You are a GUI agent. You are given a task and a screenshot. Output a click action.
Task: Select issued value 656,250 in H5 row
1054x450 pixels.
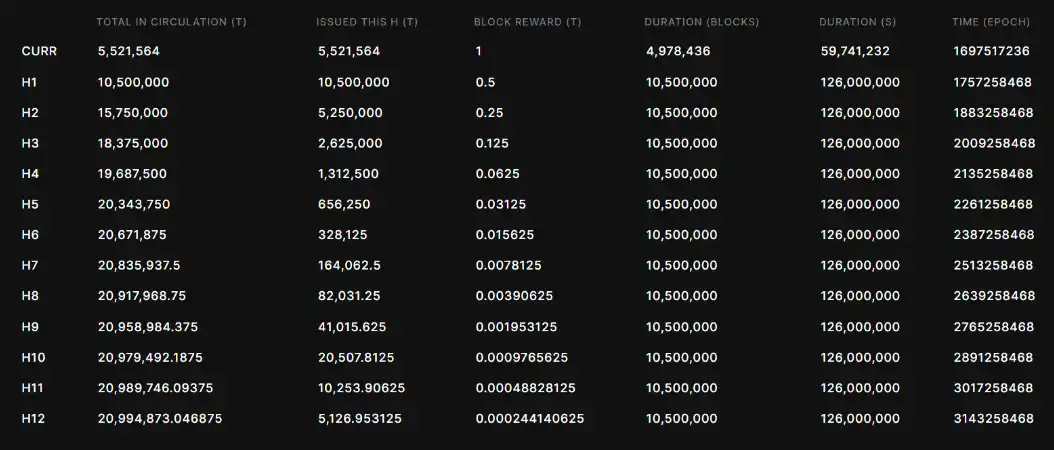coord(344,205)
